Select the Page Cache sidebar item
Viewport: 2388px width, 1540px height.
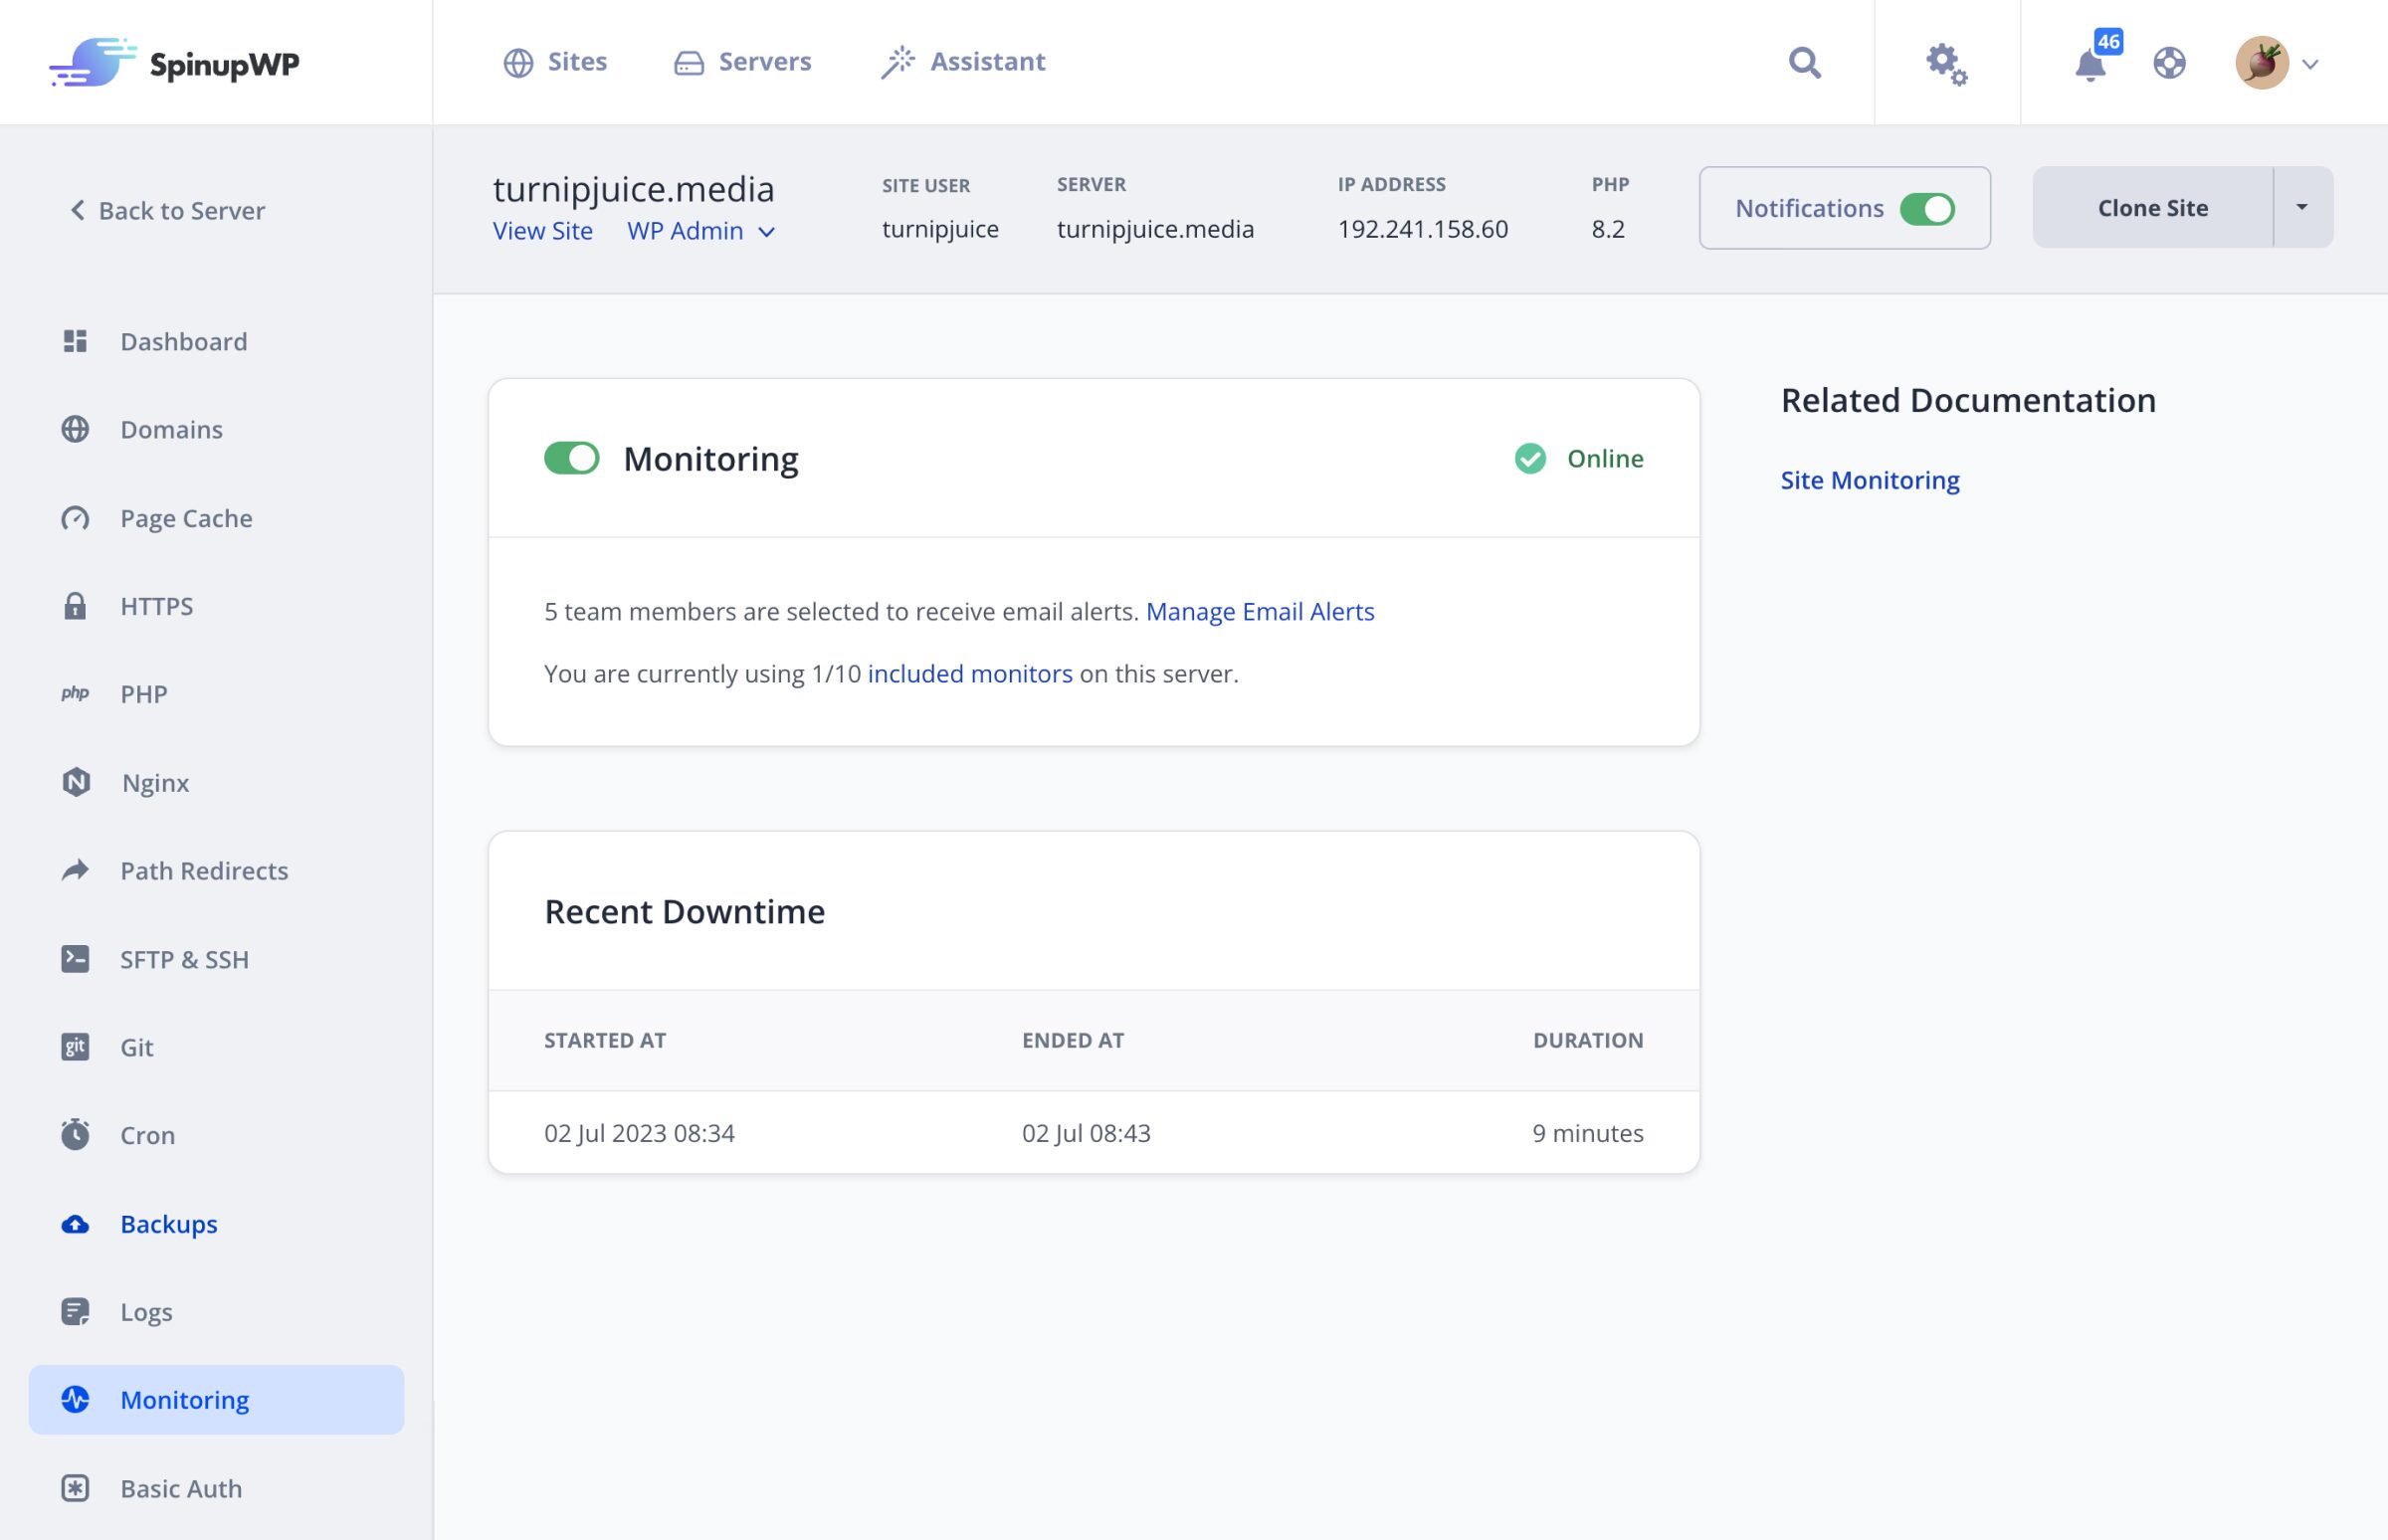click(185, 518)
